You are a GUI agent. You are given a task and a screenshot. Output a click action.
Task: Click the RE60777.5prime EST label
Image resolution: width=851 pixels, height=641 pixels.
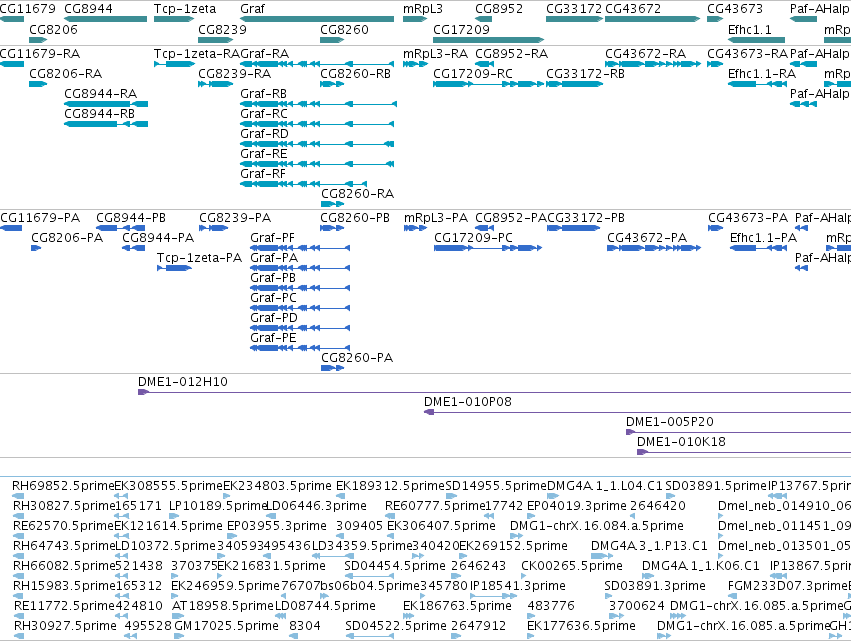pyautogui.click(x=435, y=506)
